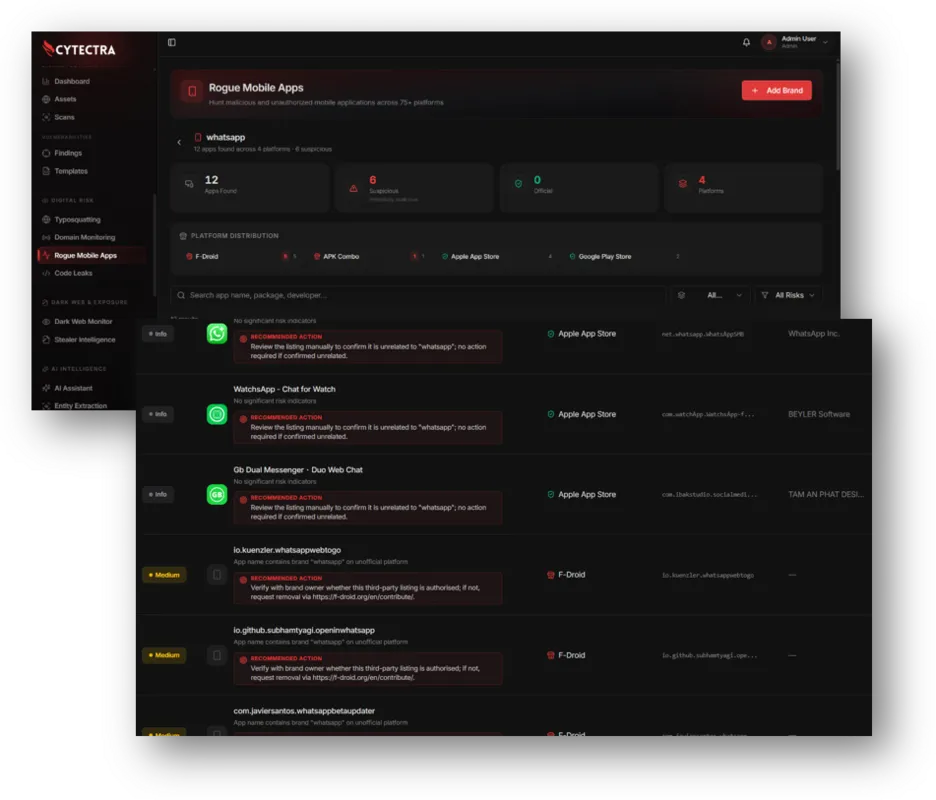The height and width of the screenshot is (800, 936).
Task: Click F-Droid on io.github.subhamtyagi row
Action: [x=566, y=655]
